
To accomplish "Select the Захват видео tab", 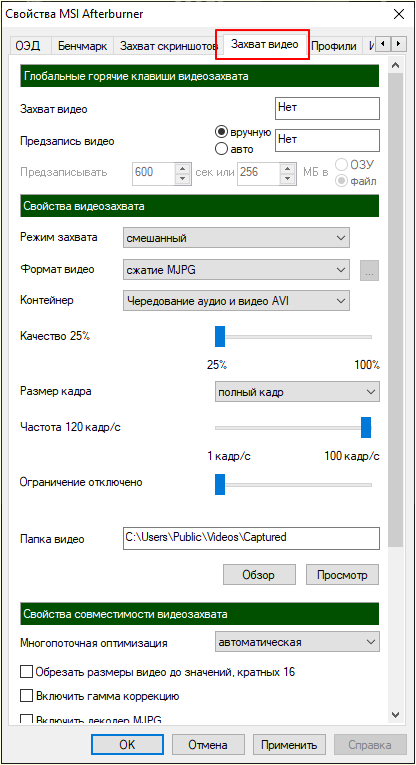I will (x=264, y=44).
